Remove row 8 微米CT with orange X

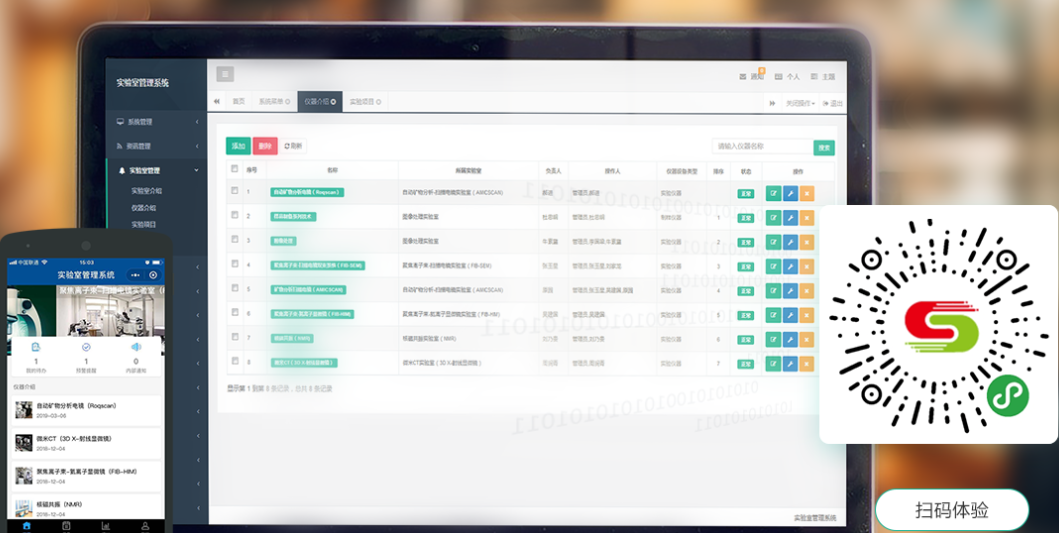806,363
